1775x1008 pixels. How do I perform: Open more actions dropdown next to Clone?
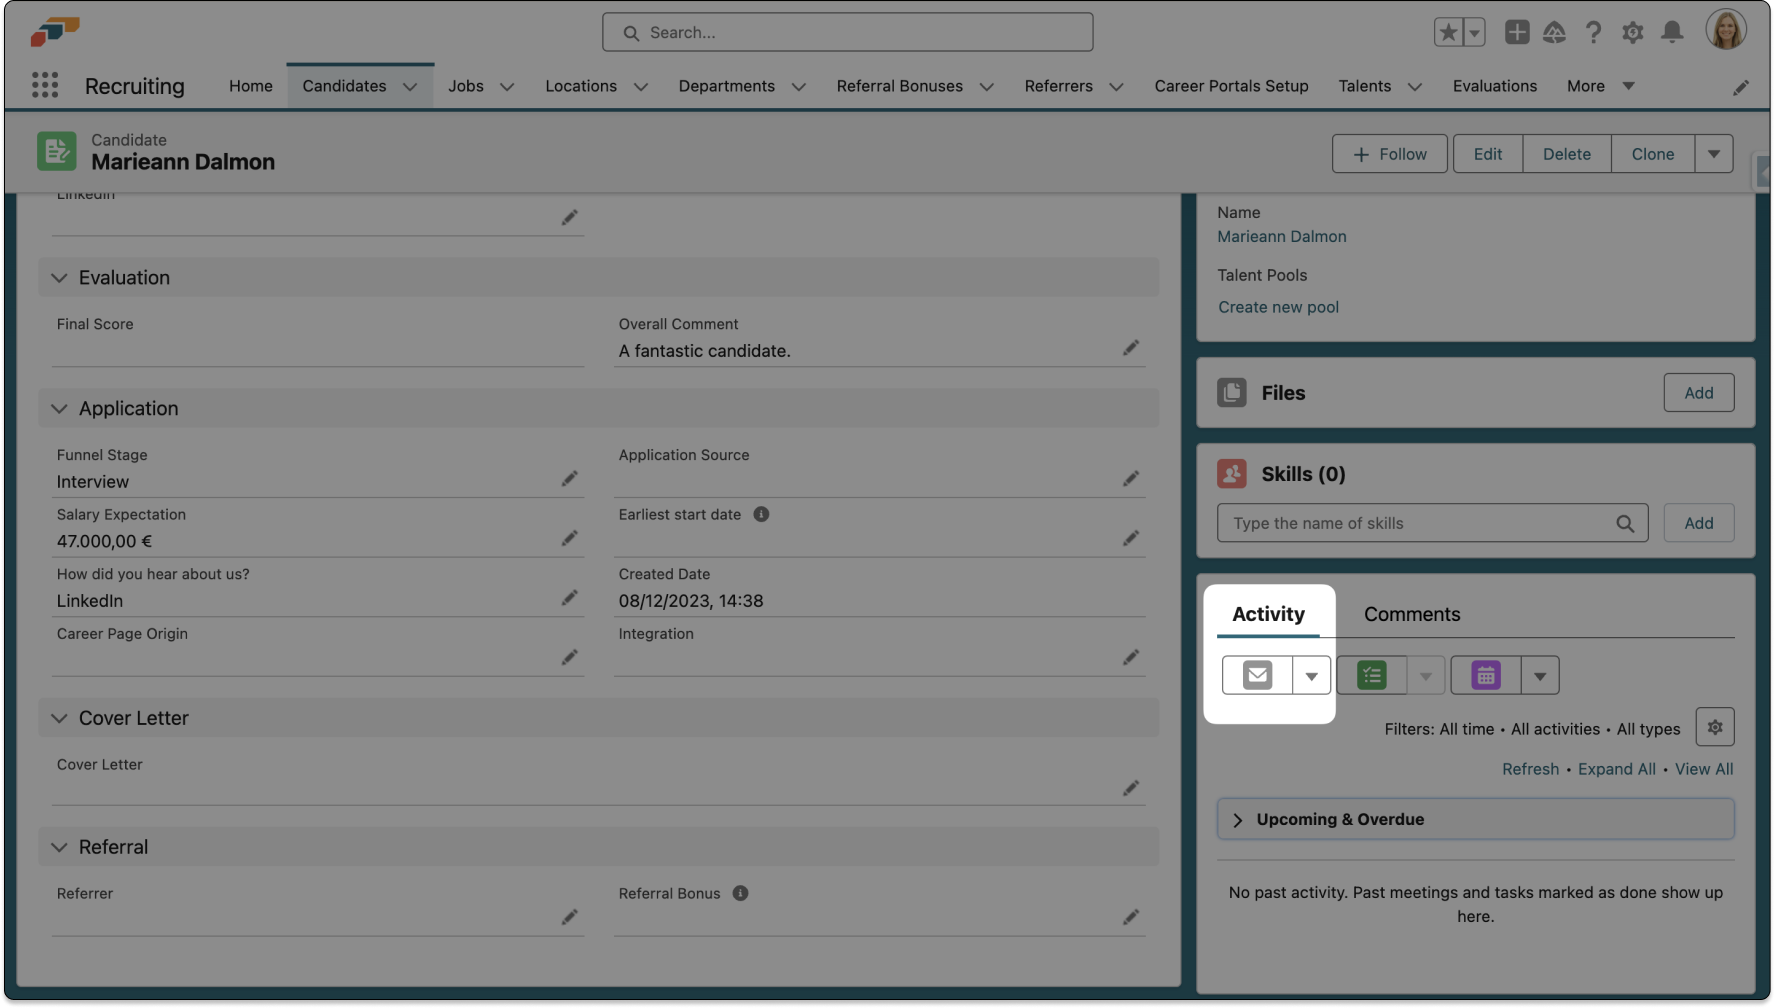click(x=1714, y=154)
